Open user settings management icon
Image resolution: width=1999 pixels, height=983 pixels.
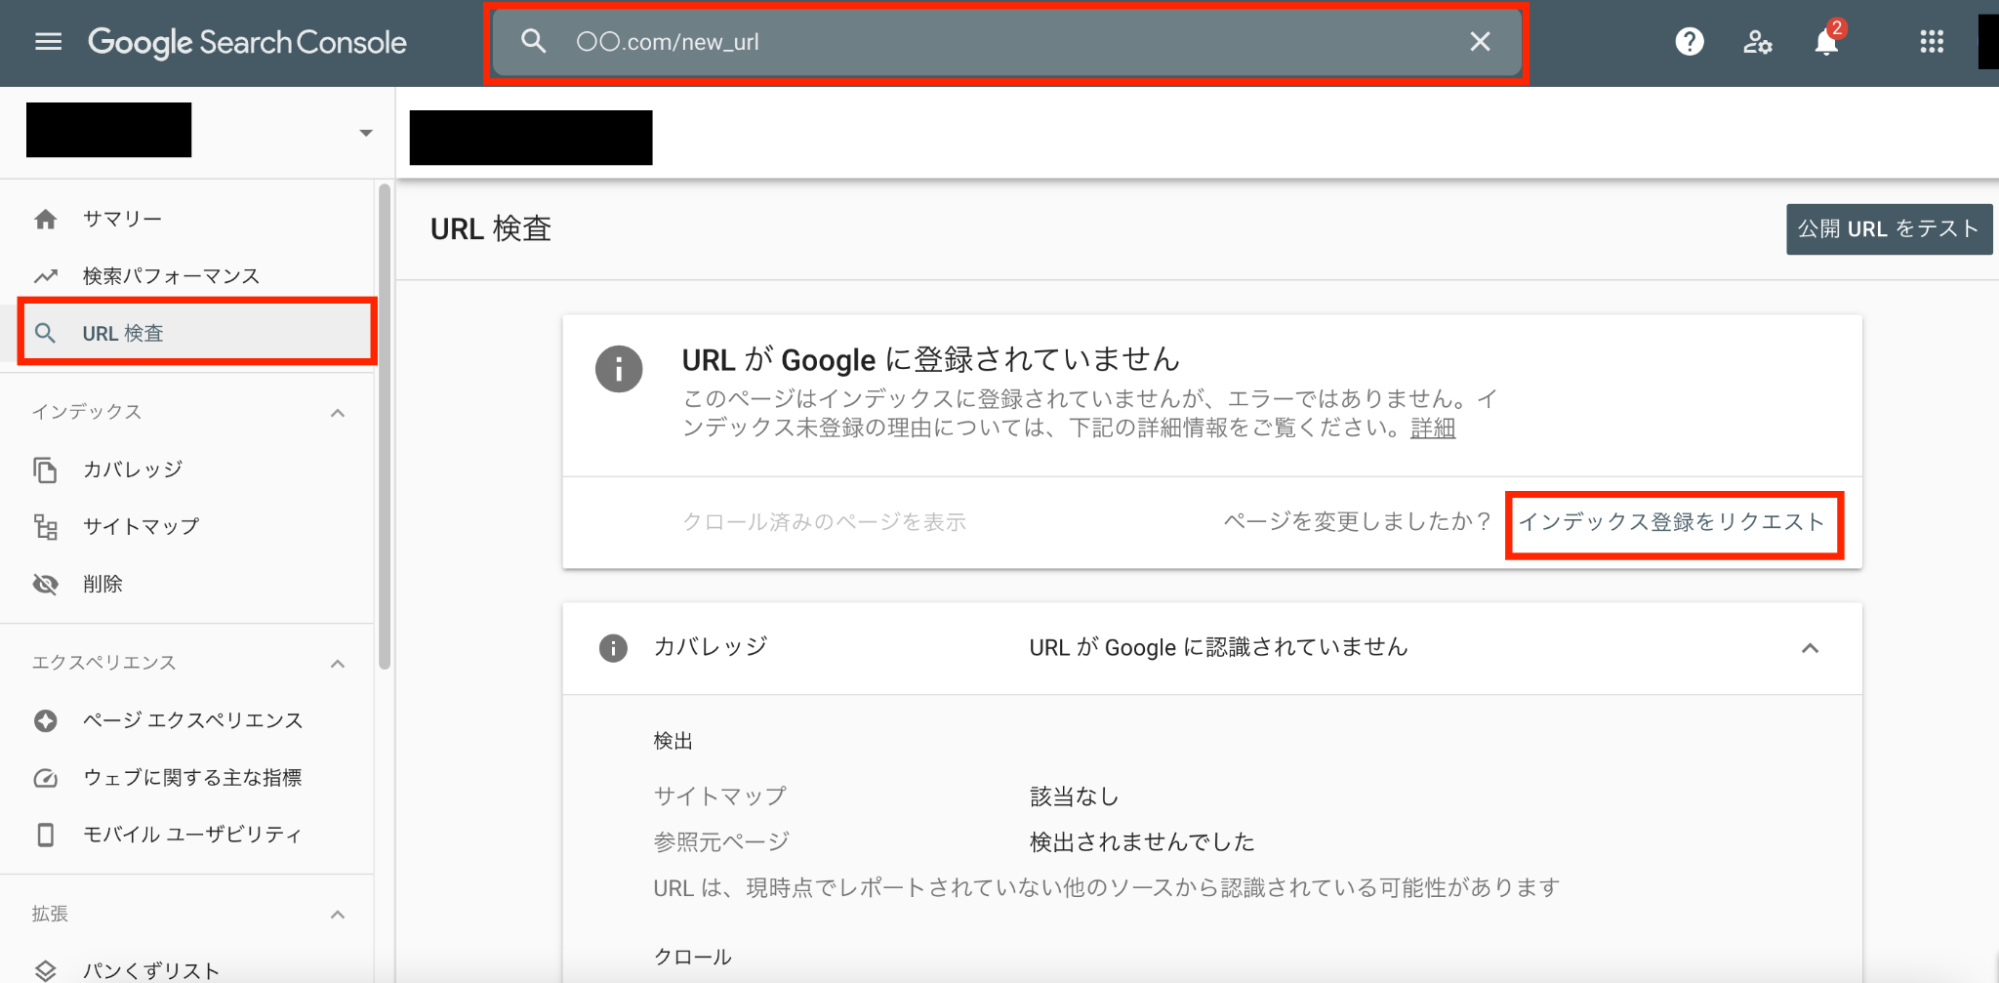coord(1757,42)
